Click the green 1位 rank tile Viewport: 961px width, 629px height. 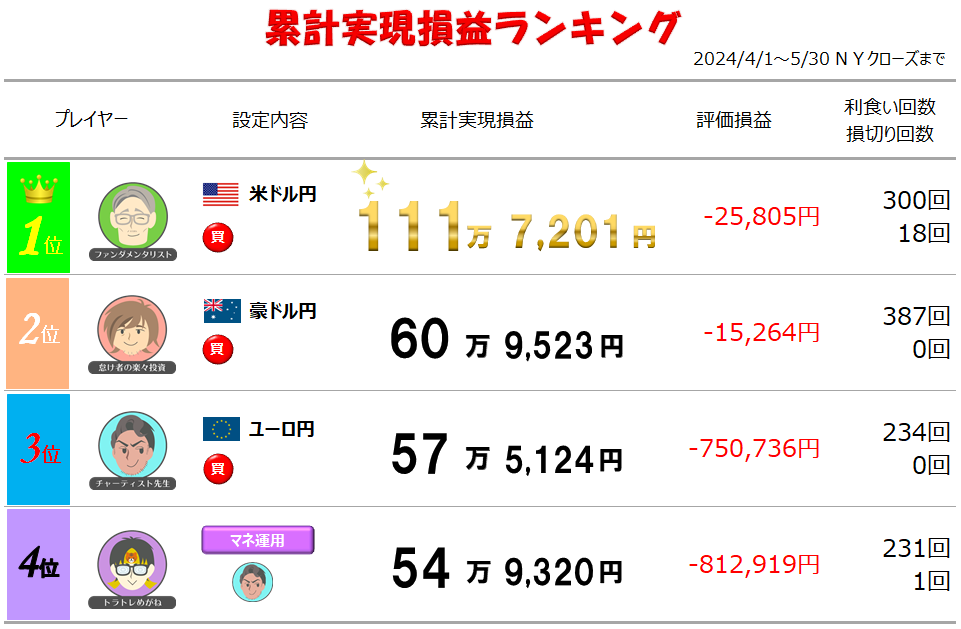point(39,218)
